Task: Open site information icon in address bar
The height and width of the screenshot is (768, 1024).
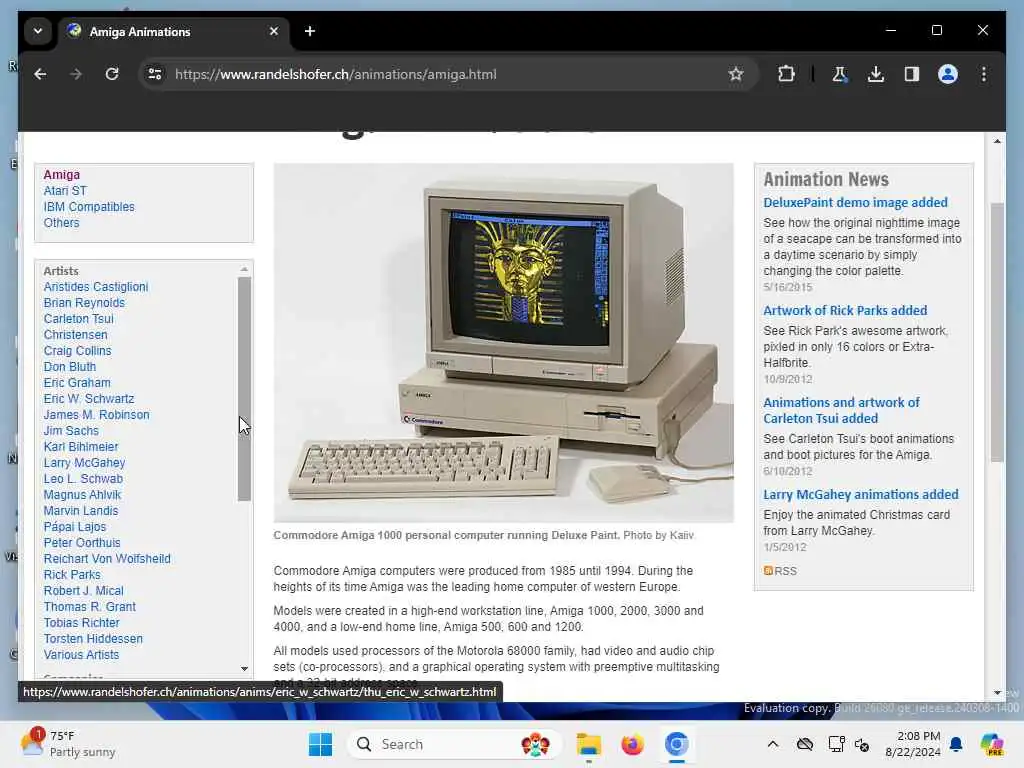Action: (155, 74)
